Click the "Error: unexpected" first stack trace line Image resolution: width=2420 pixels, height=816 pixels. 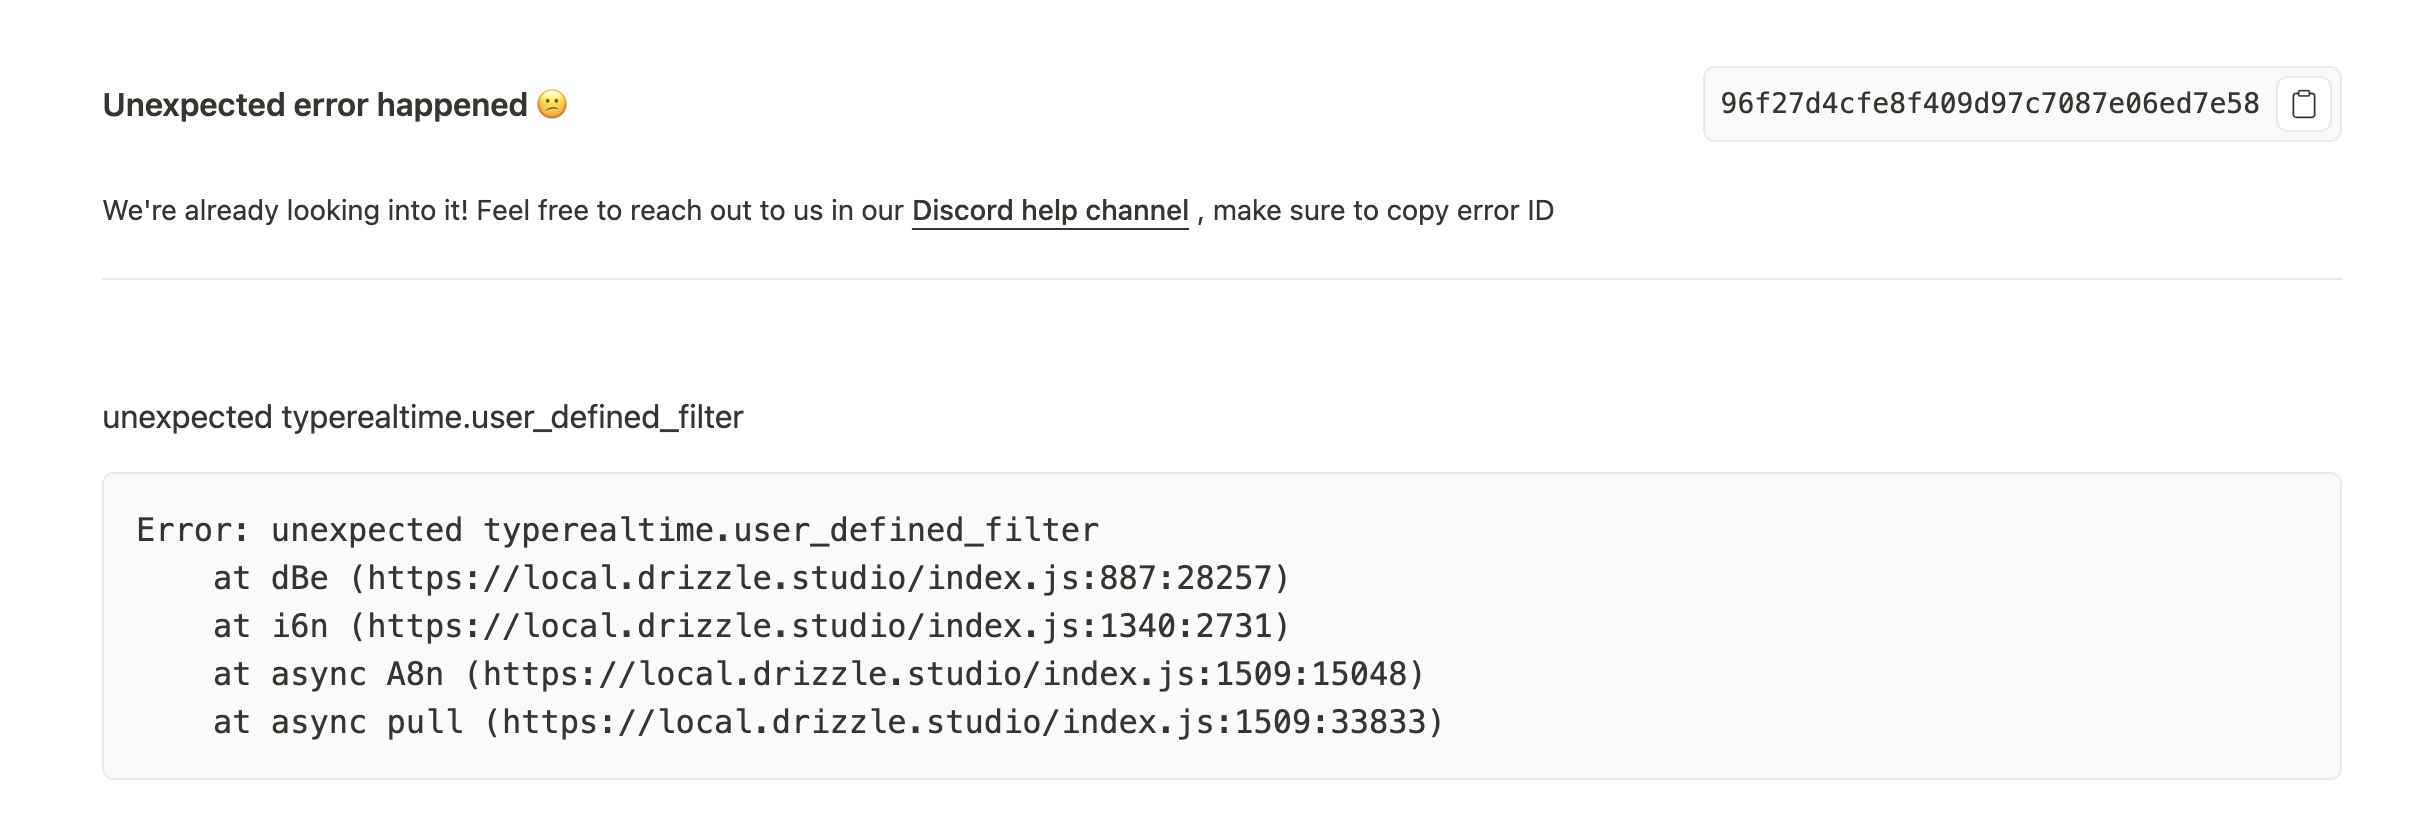[x=617, y=530]
